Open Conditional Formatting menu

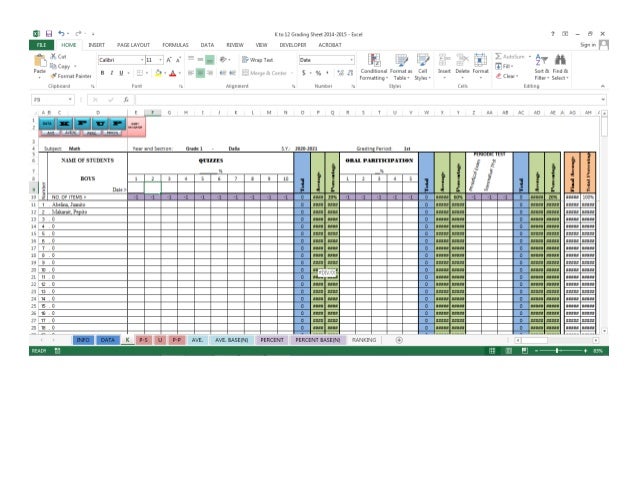coord(374,67)
